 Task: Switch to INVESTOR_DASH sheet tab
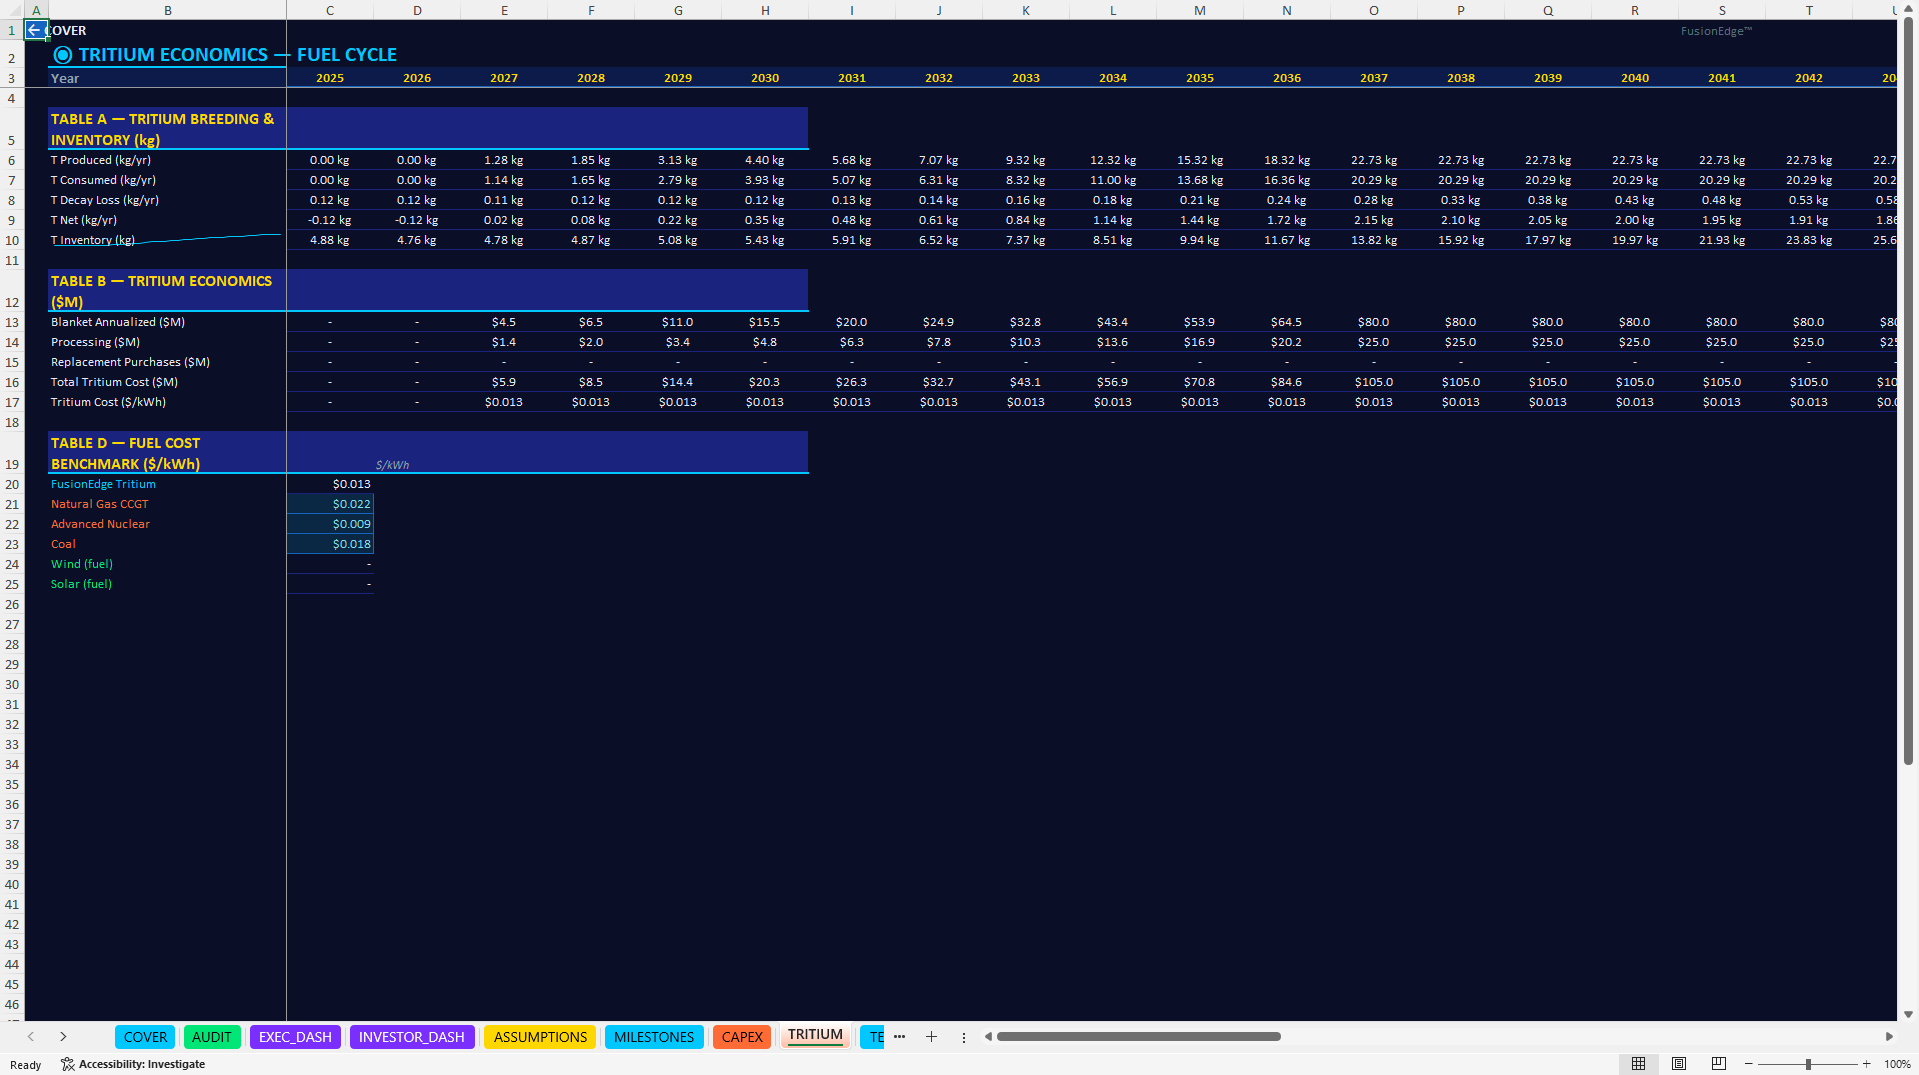(x=411, y=1037)
